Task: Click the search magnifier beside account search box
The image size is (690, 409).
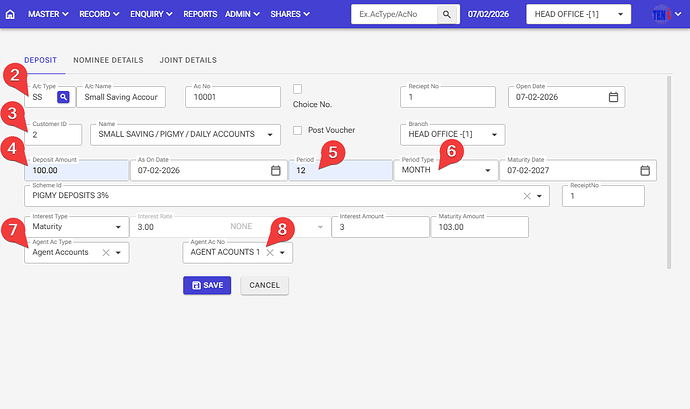Action: 448,15
